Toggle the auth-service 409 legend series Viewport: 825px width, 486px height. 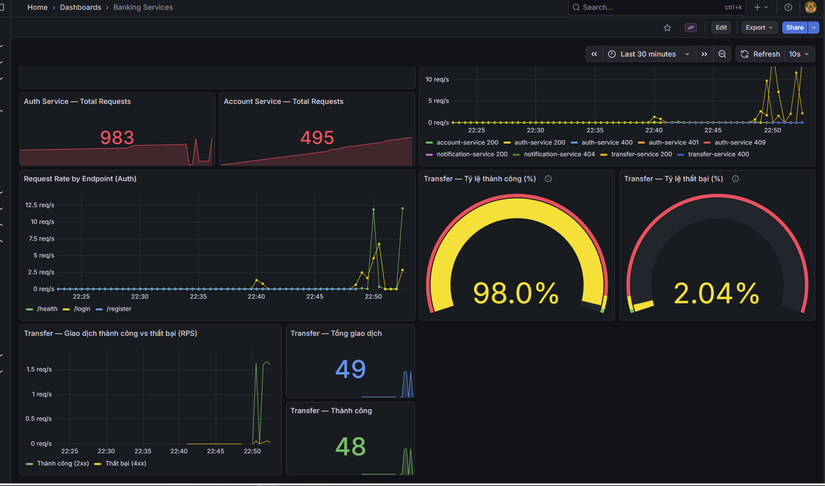pos(735,143)
